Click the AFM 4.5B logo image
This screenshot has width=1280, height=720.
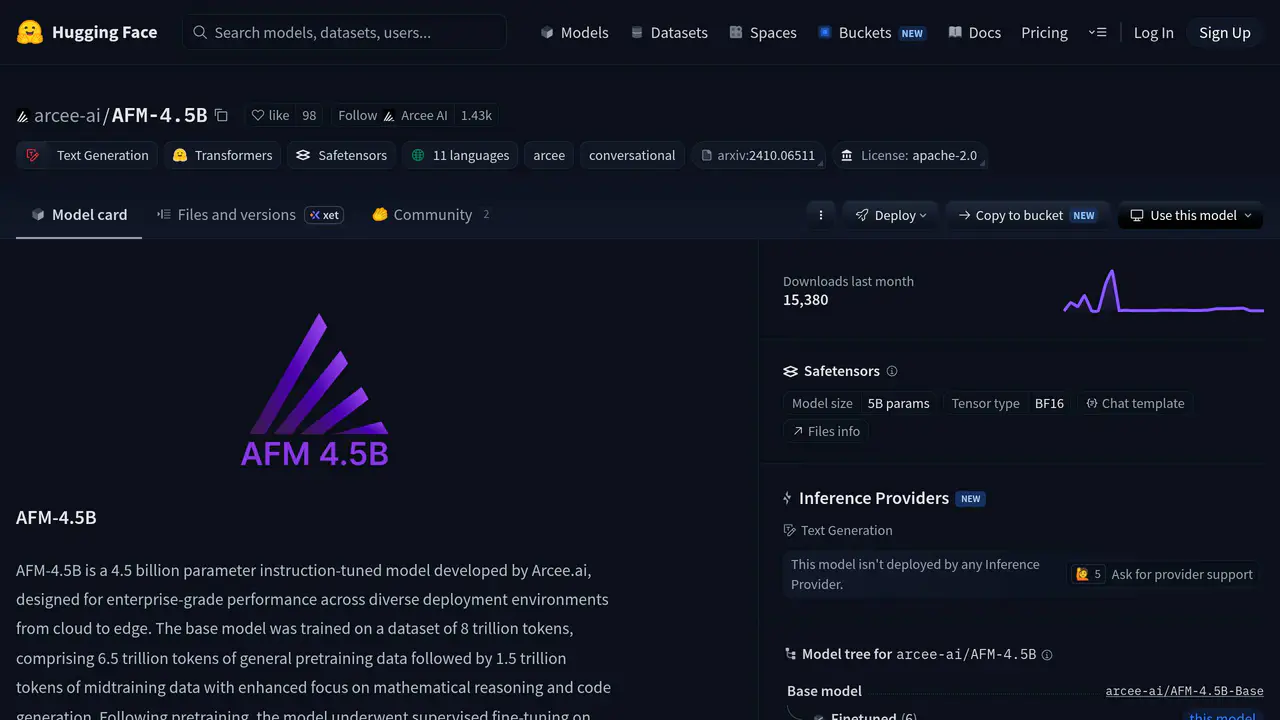(314, 390)
